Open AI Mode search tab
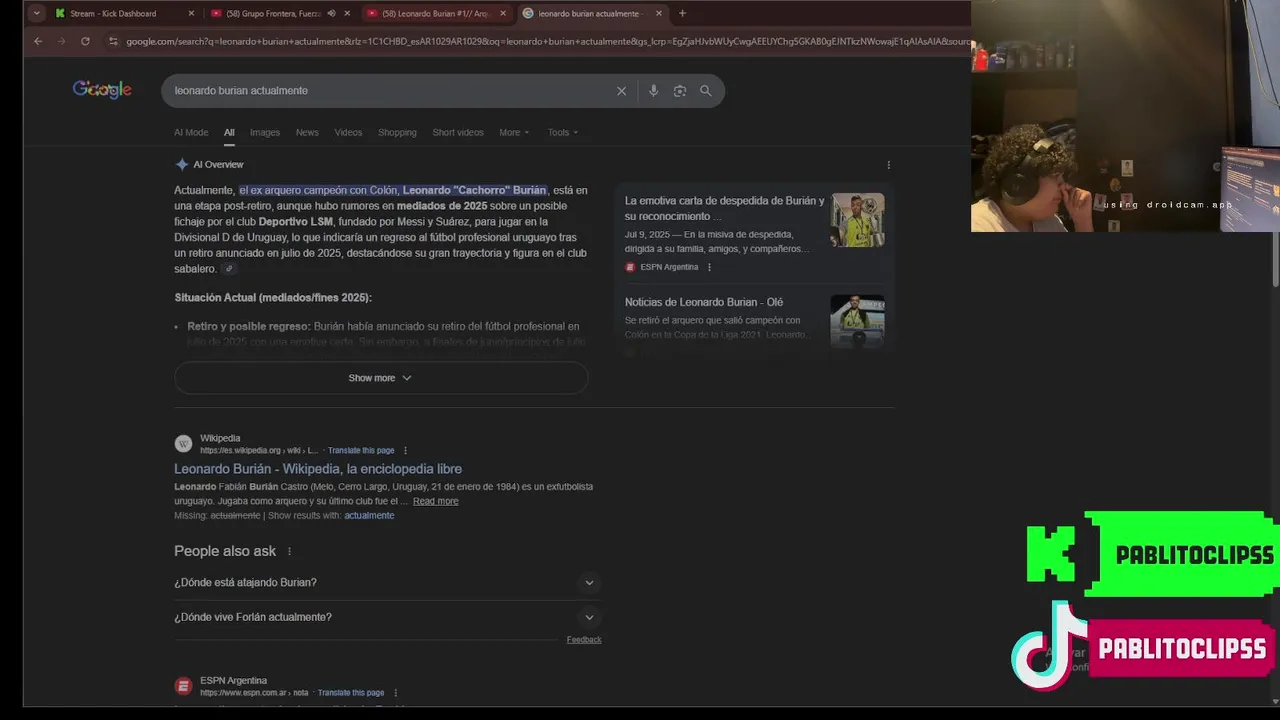The image size is (1280, 720). [191, 132]
